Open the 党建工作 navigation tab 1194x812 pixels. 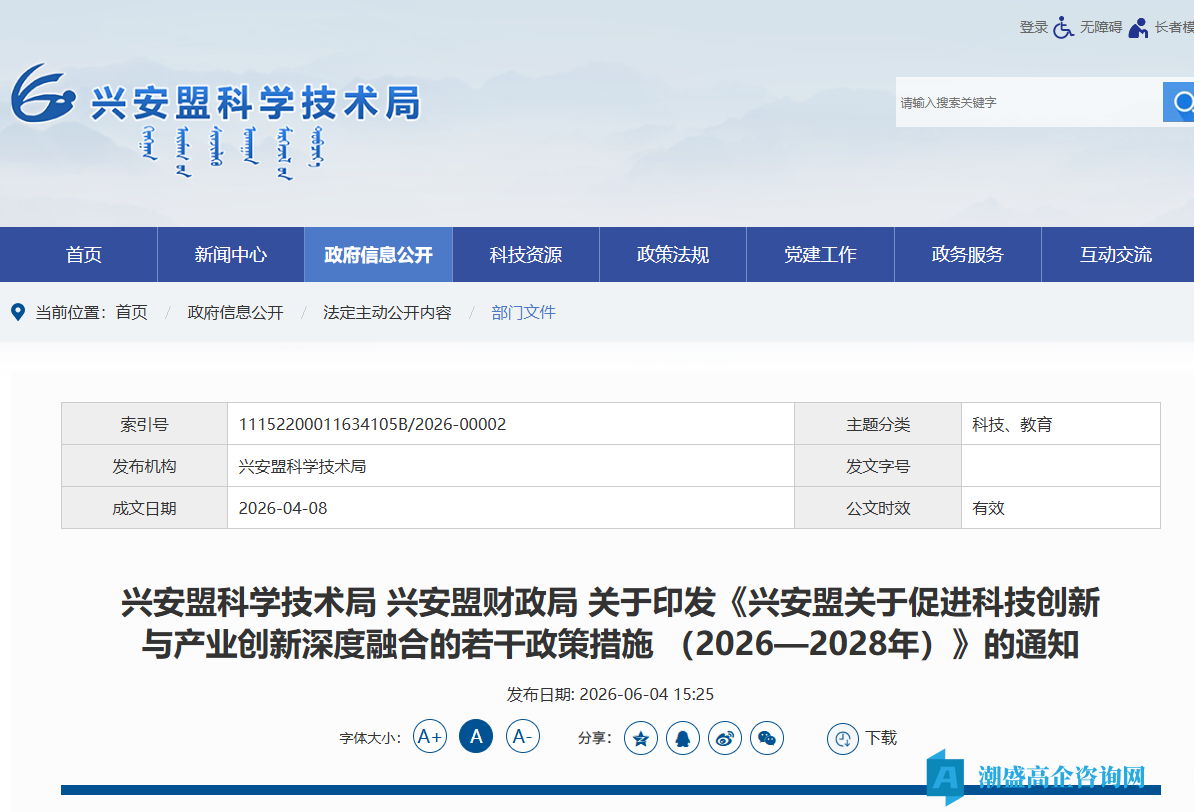(821, 254)
